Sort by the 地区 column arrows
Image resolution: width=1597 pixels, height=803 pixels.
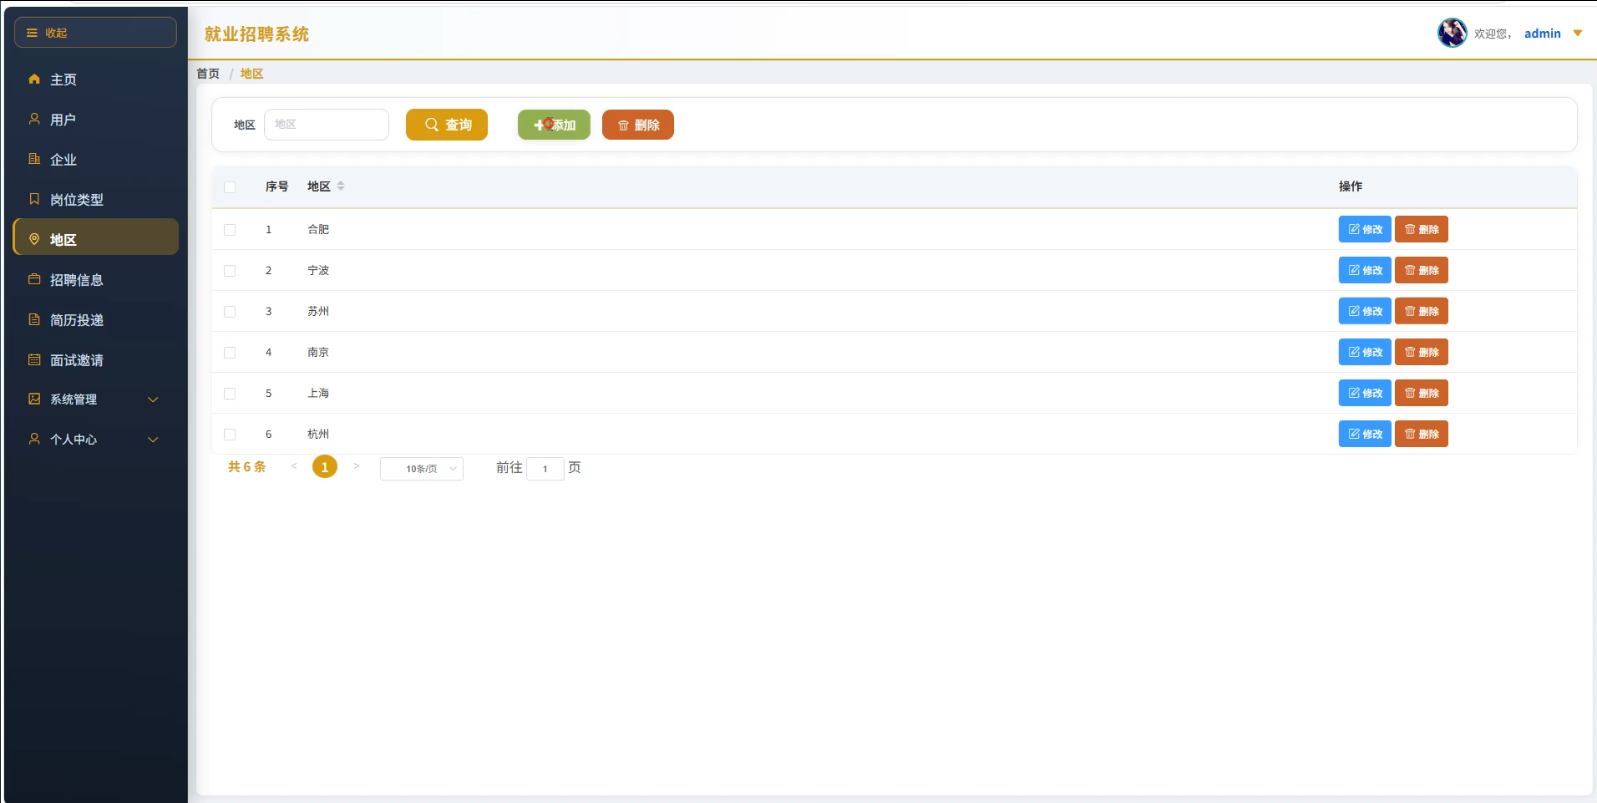341,186
